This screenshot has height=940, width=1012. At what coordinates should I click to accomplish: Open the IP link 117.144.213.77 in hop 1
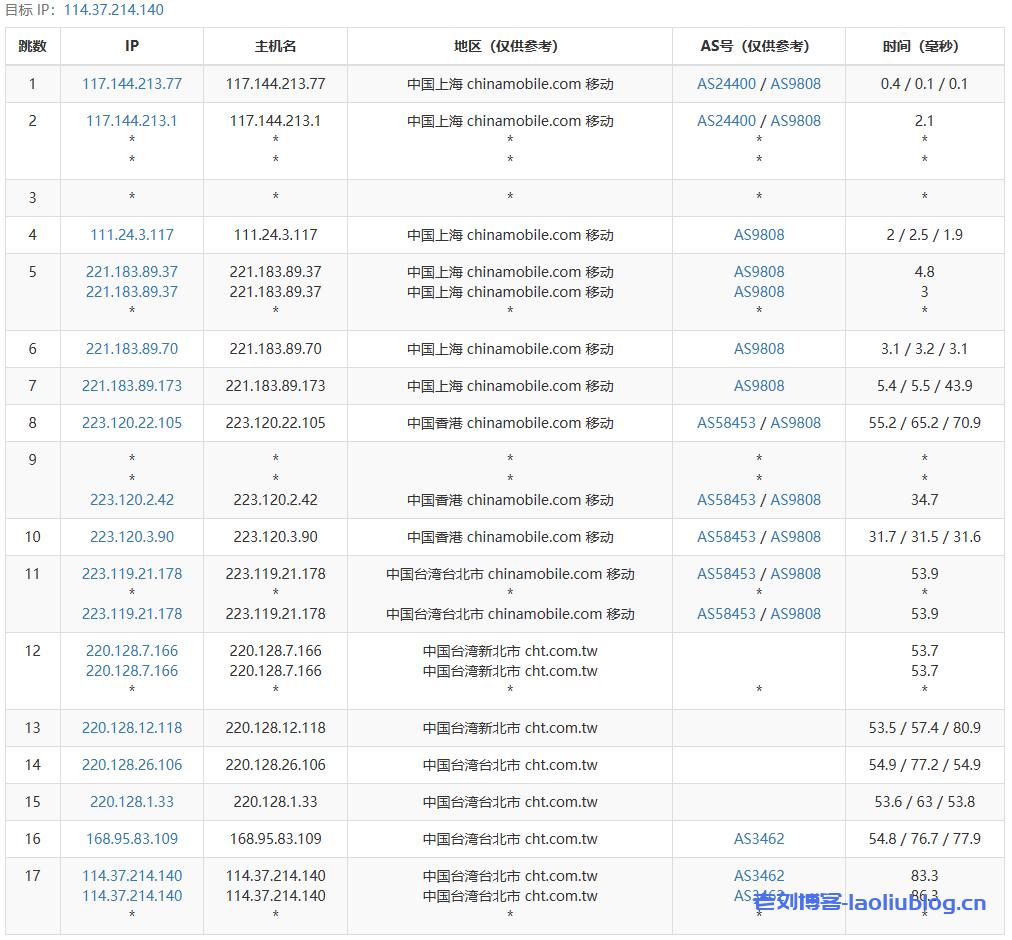[x=131, y=83]
